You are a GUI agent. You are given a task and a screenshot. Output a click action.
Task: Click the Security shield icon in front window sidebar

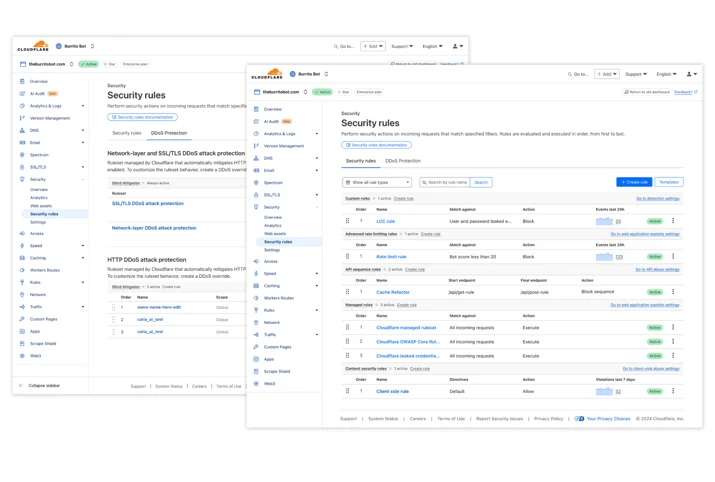pos(256,207)
